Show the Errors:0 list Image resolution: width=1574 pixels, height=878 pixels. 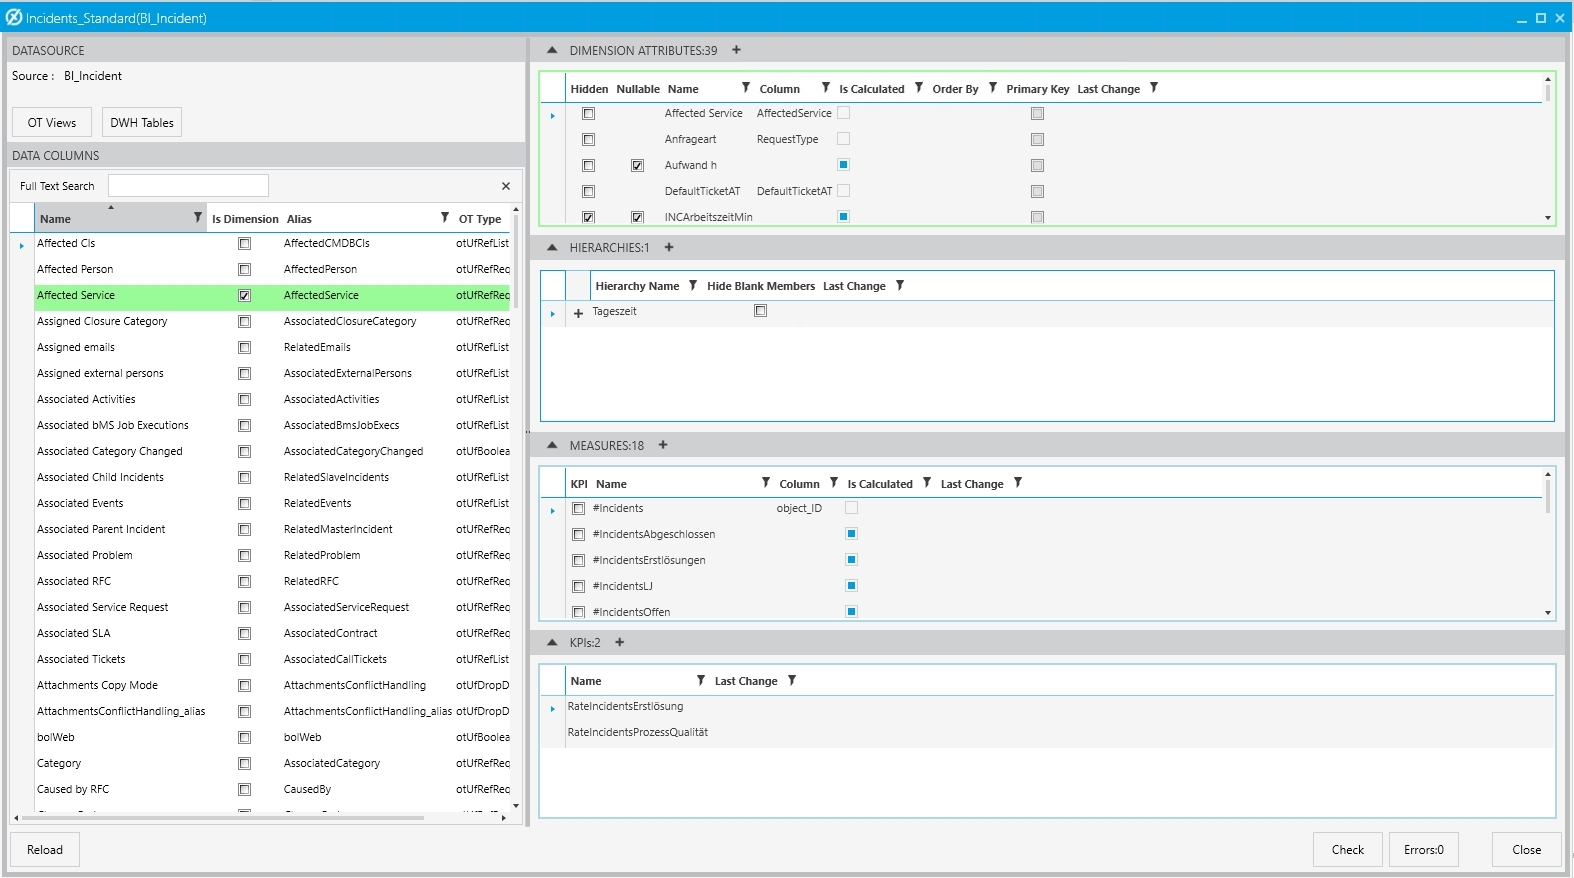(x=1424, y=849)
